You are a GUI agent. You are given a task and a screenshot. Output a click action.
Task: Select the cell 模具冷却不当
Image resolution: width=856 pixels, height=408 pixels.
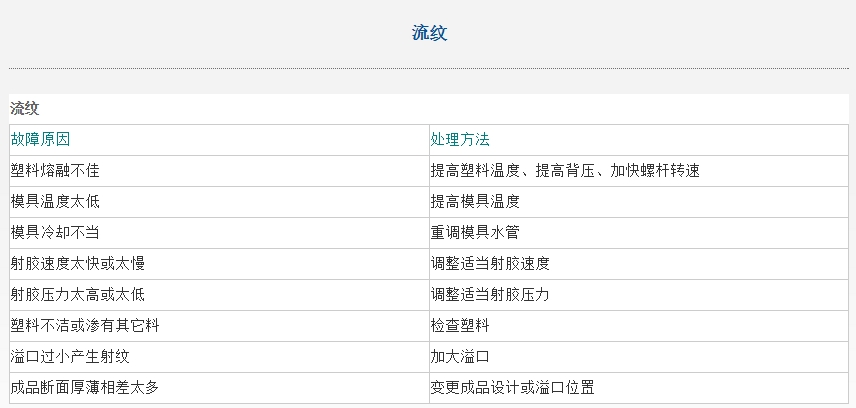pos(219,233)
